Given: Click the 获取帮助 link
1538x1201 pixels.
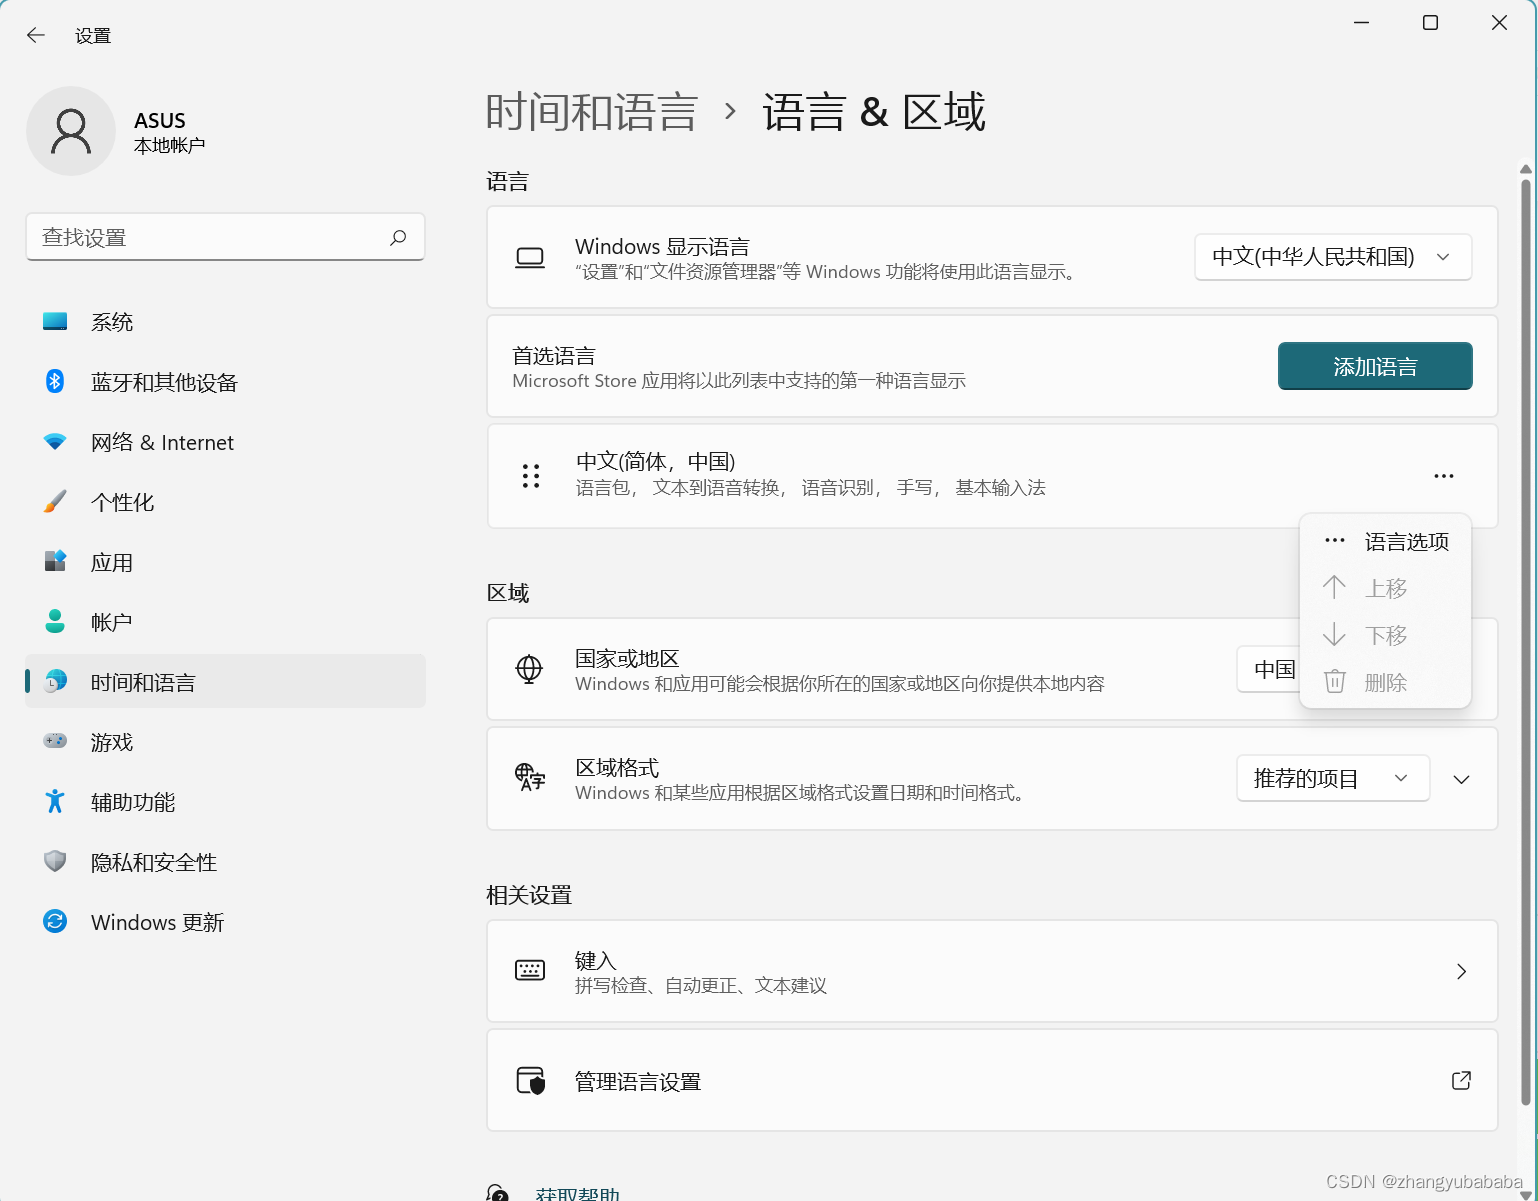Looking at the screenshot, I should tap(577, 1193).
